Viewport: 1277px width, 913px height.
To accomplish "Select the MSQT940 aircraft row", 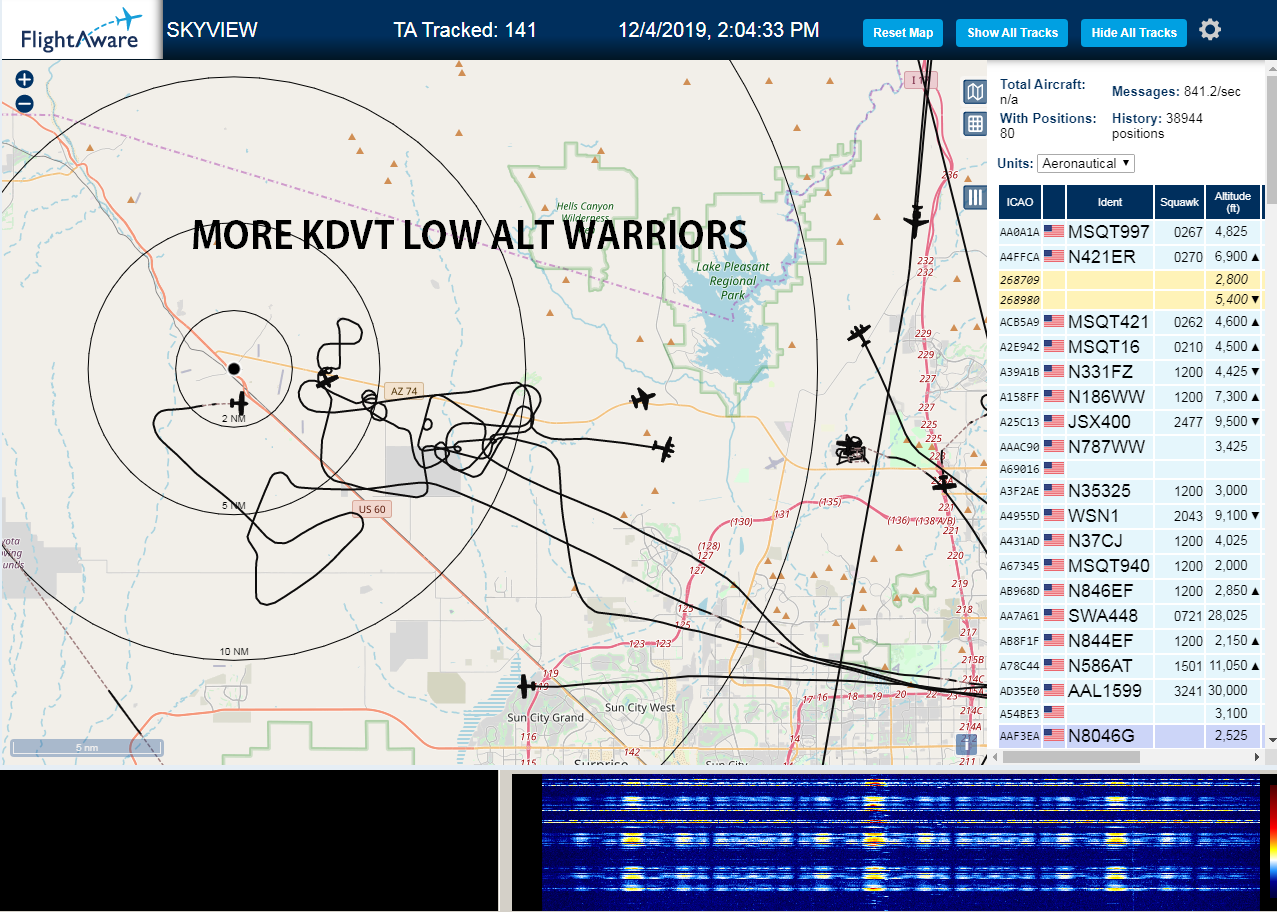I will (1131, 566).
